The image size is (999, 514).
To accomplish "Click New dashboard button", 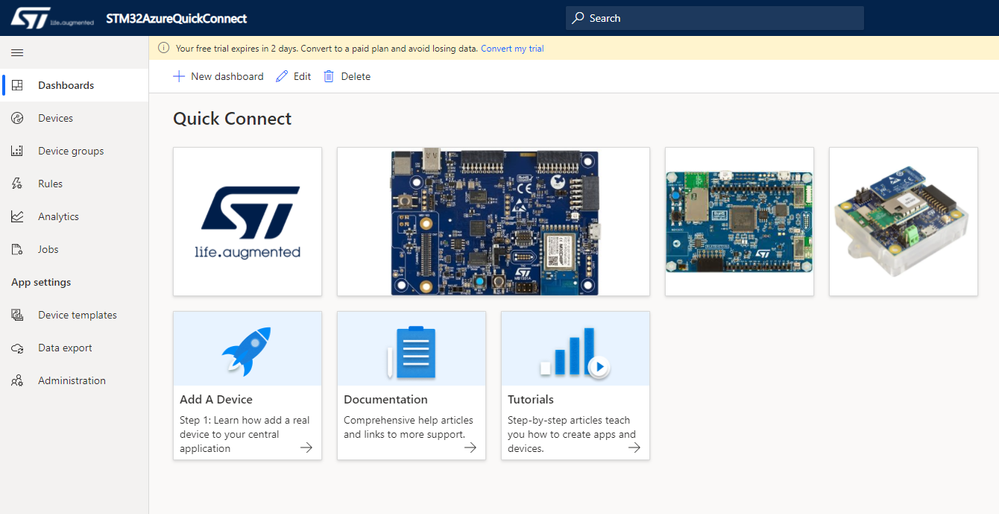I will click(x=218, y=76).
